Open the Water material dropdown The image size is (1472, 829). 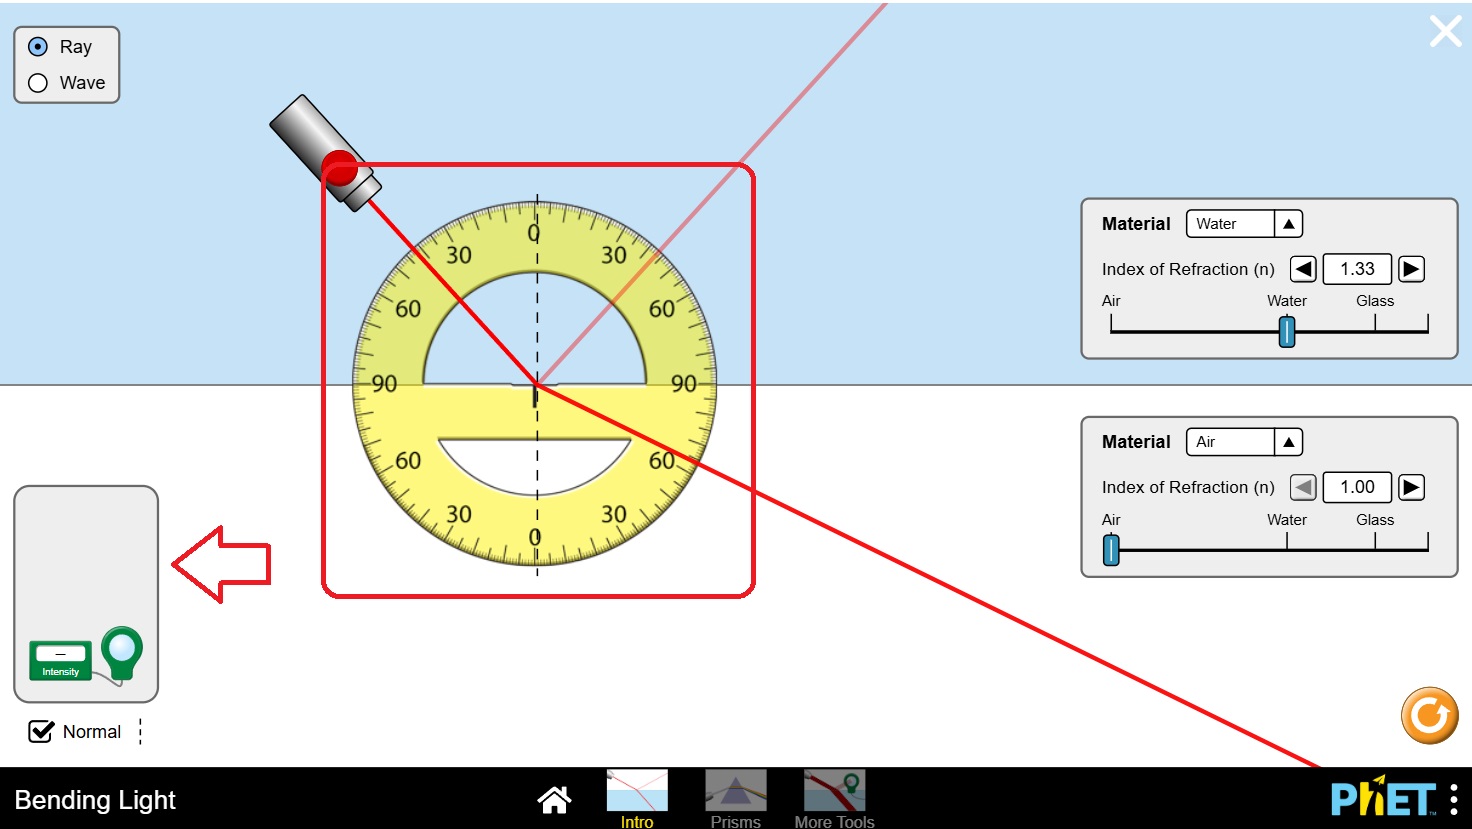[x=1244, y=224]
